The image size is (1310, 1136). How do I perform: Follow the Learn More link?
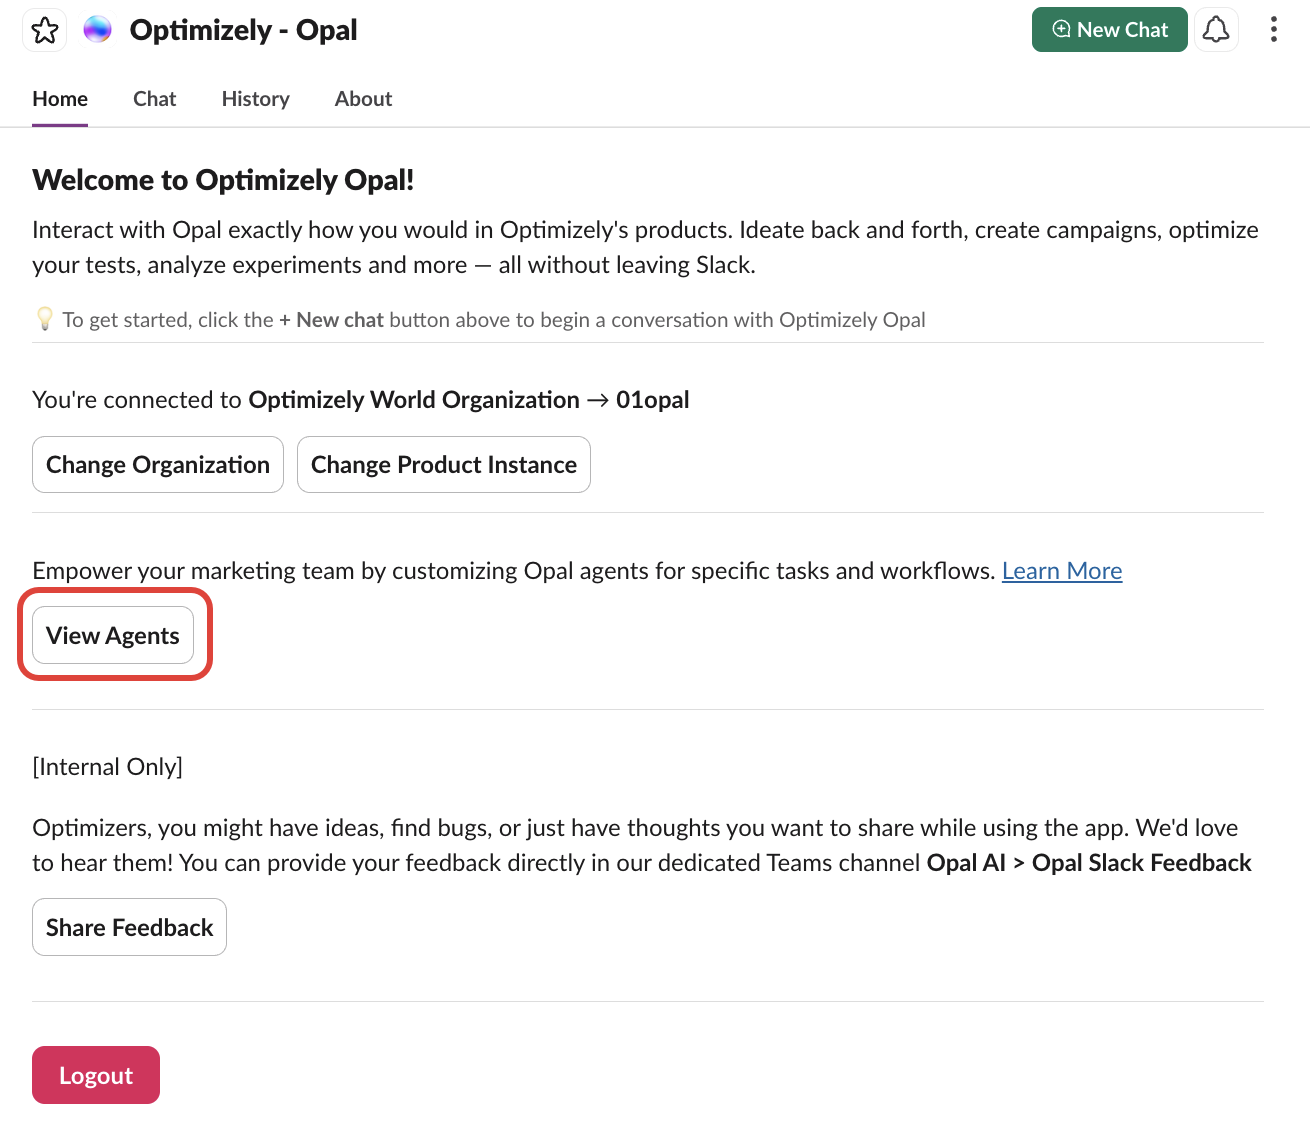pos(1061,571)
